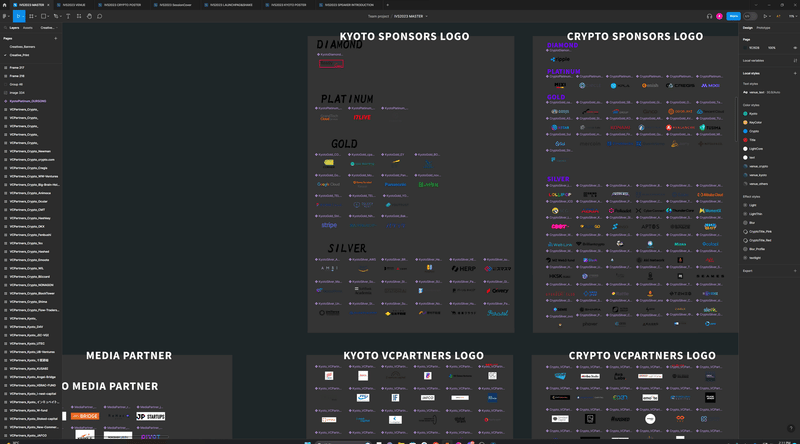This screenshot has height=444, width=800.
Task: Open the layers search magnifier
Action: pos(5,28)
